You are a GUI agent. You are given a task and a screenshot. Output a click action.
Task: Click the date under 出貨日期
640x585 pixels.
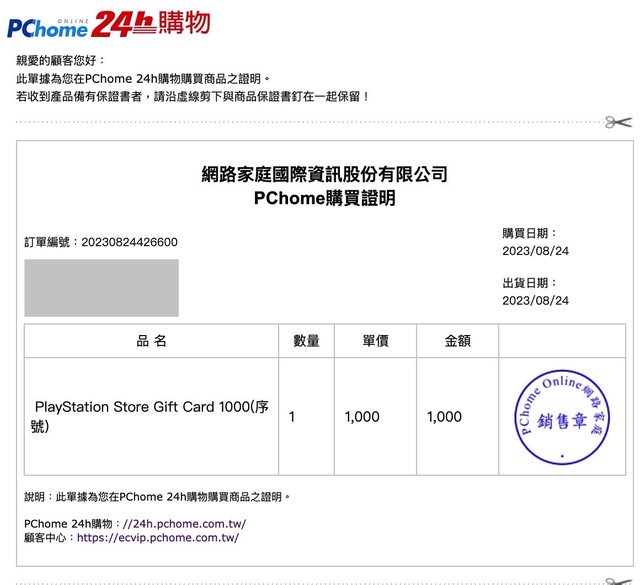535,300
